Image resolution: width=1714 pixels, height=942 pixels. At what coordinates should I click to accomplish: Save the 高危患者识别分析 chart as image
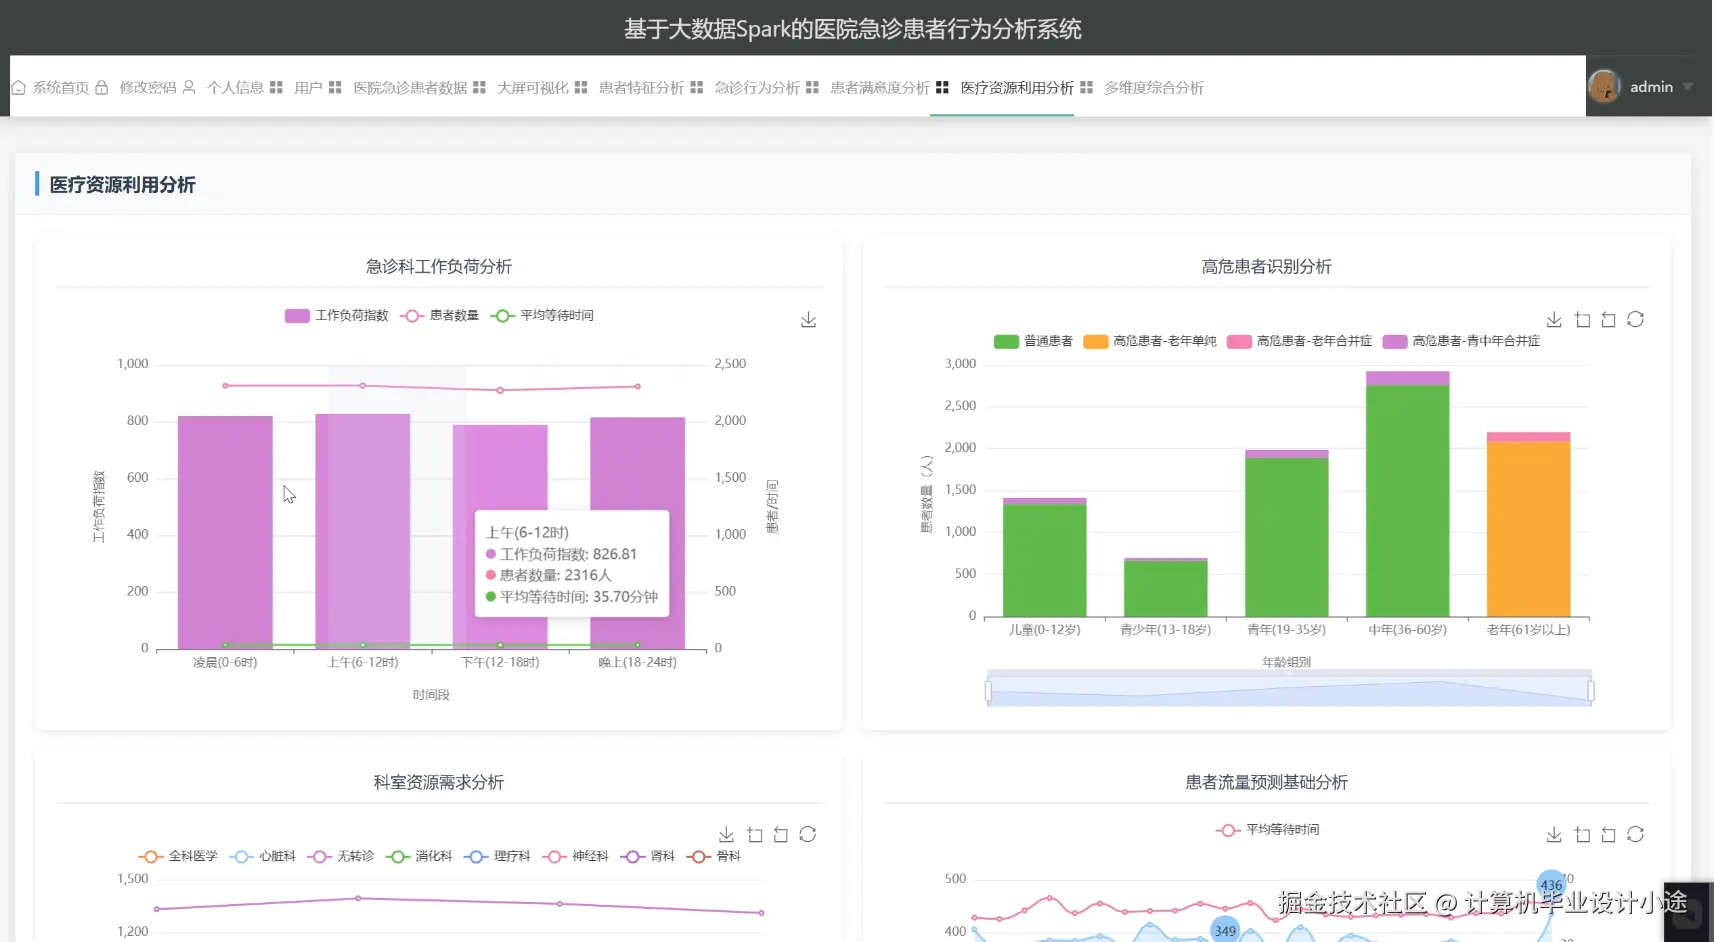(x=1554, y=319)
